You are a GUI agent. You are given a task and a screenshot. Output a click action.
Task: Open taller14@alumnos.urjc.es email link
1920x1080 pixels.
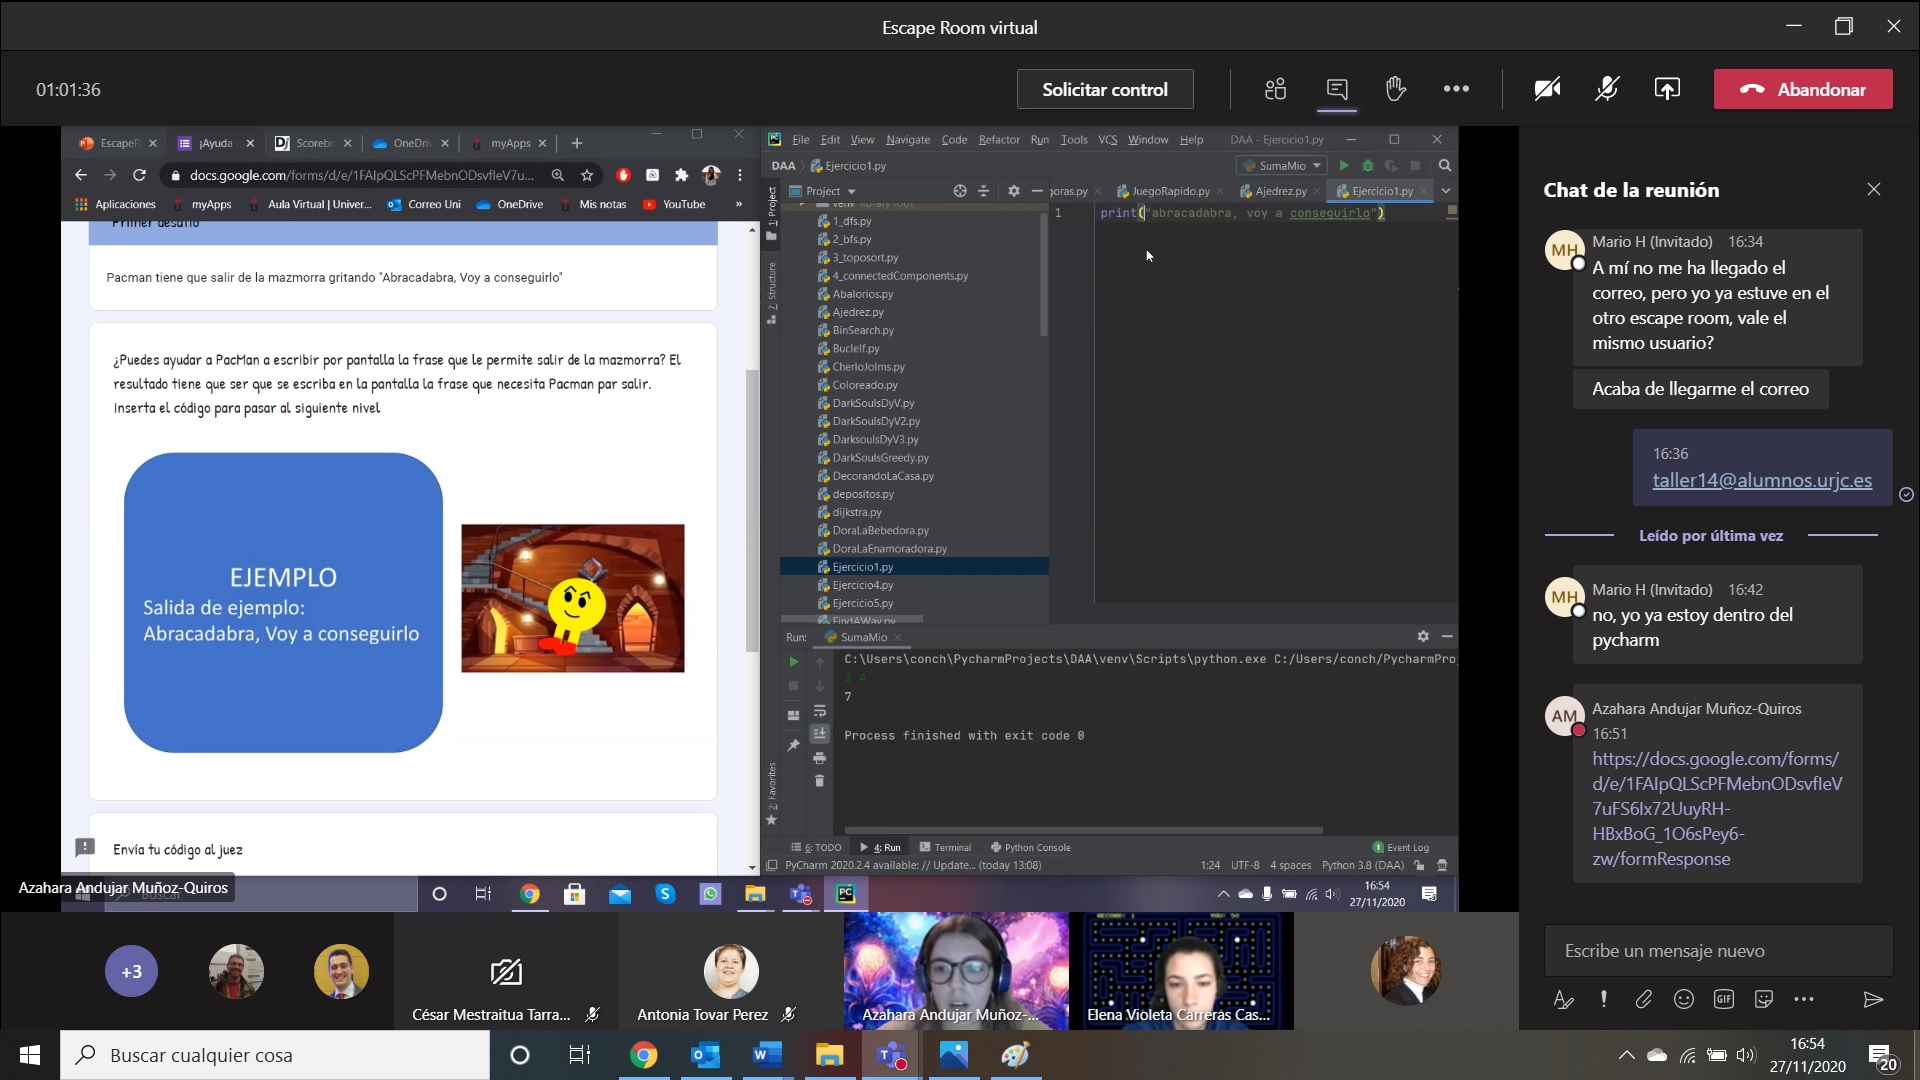pos(1761,480)
